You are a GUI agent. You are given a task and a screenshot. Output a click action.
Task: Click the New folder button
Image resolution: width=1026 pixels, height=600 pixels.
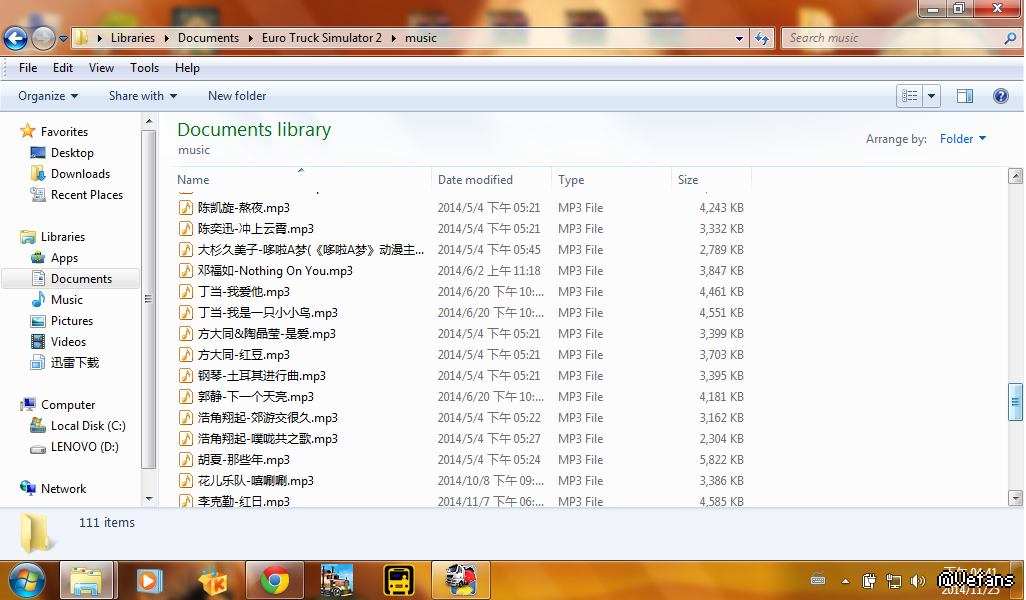tap(237, 96)
